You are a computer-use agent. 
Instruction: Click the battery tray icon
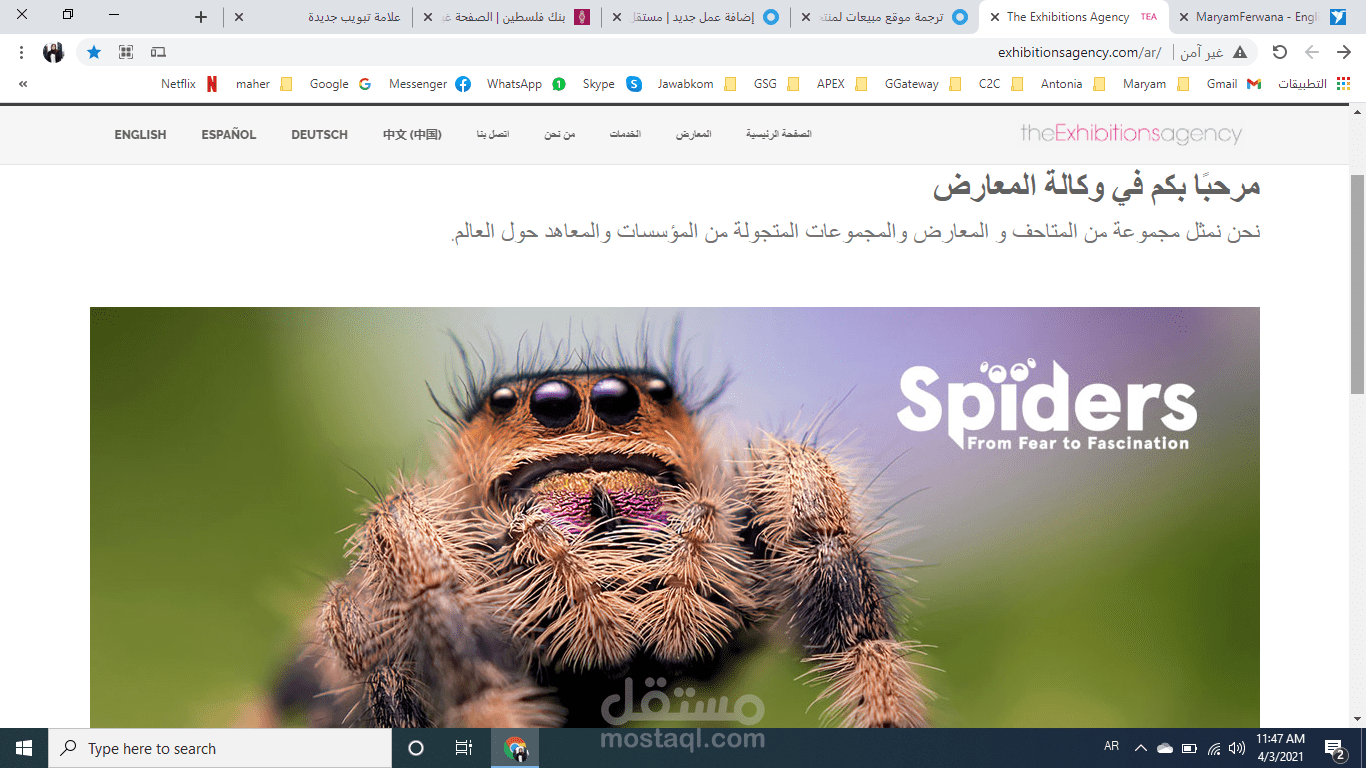[x=1189, y=748]
